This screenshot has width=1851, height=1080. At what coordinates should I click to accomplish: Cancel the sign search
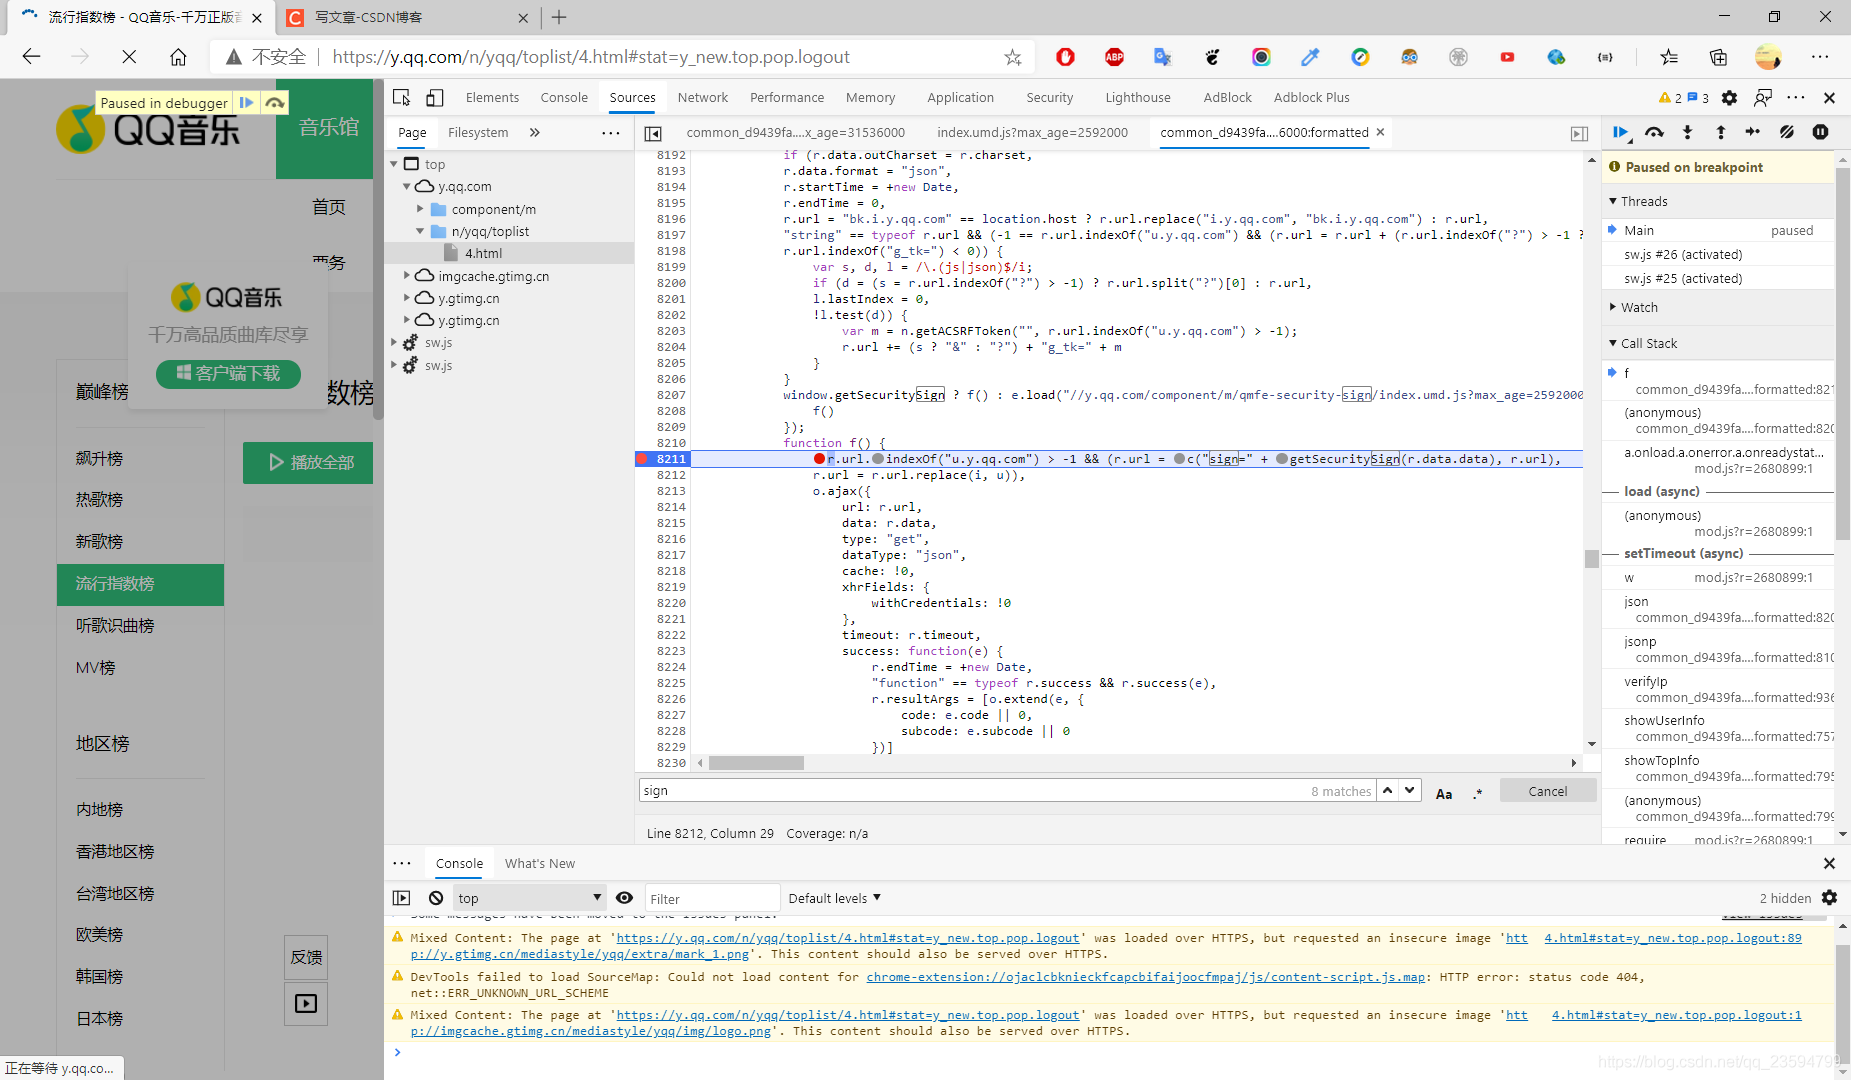pyautogui.click(x=1548, y=791)
